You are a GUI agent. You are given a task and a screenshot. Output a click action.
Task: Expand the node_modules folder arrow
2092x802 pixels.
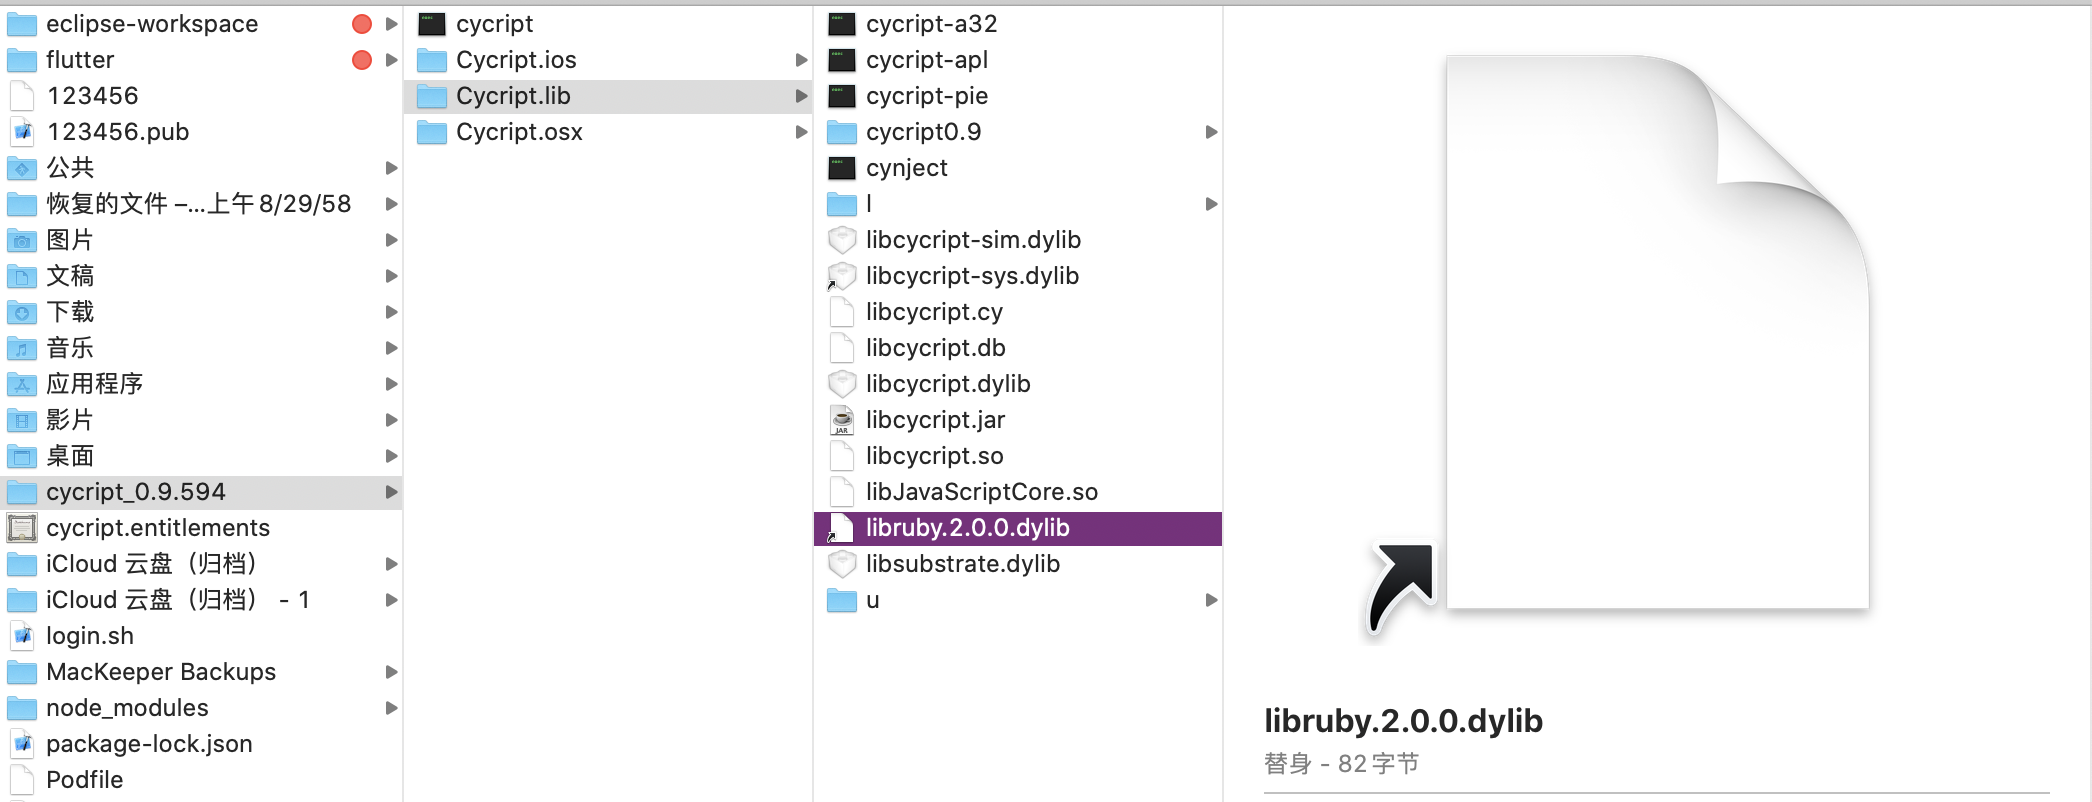pyautogui.click(x=392, y=708)
